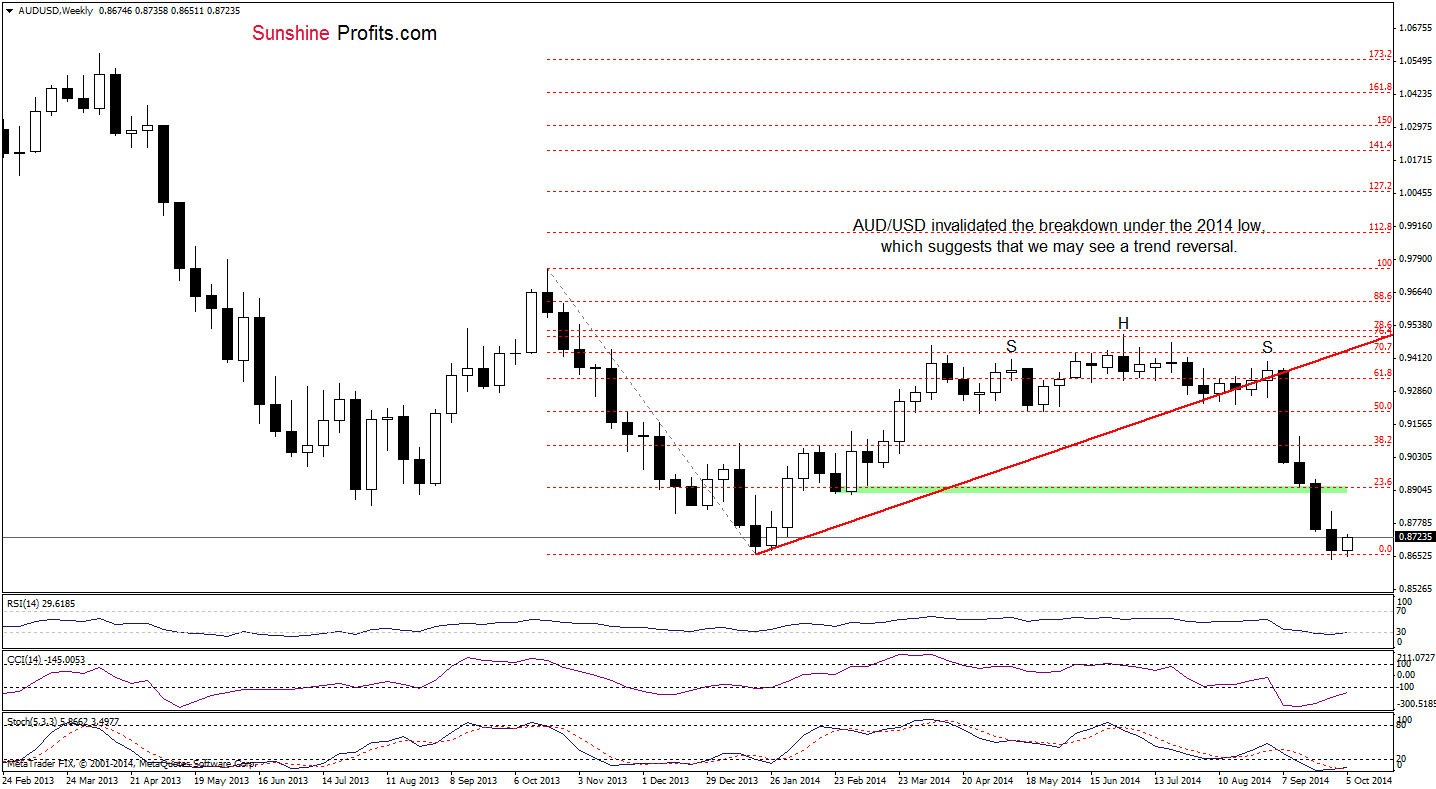Screen dimensions: 1436x789
Task: Click the 24 Feb 2013 date label
Action: pyautogui.click(x=29, y=779)
